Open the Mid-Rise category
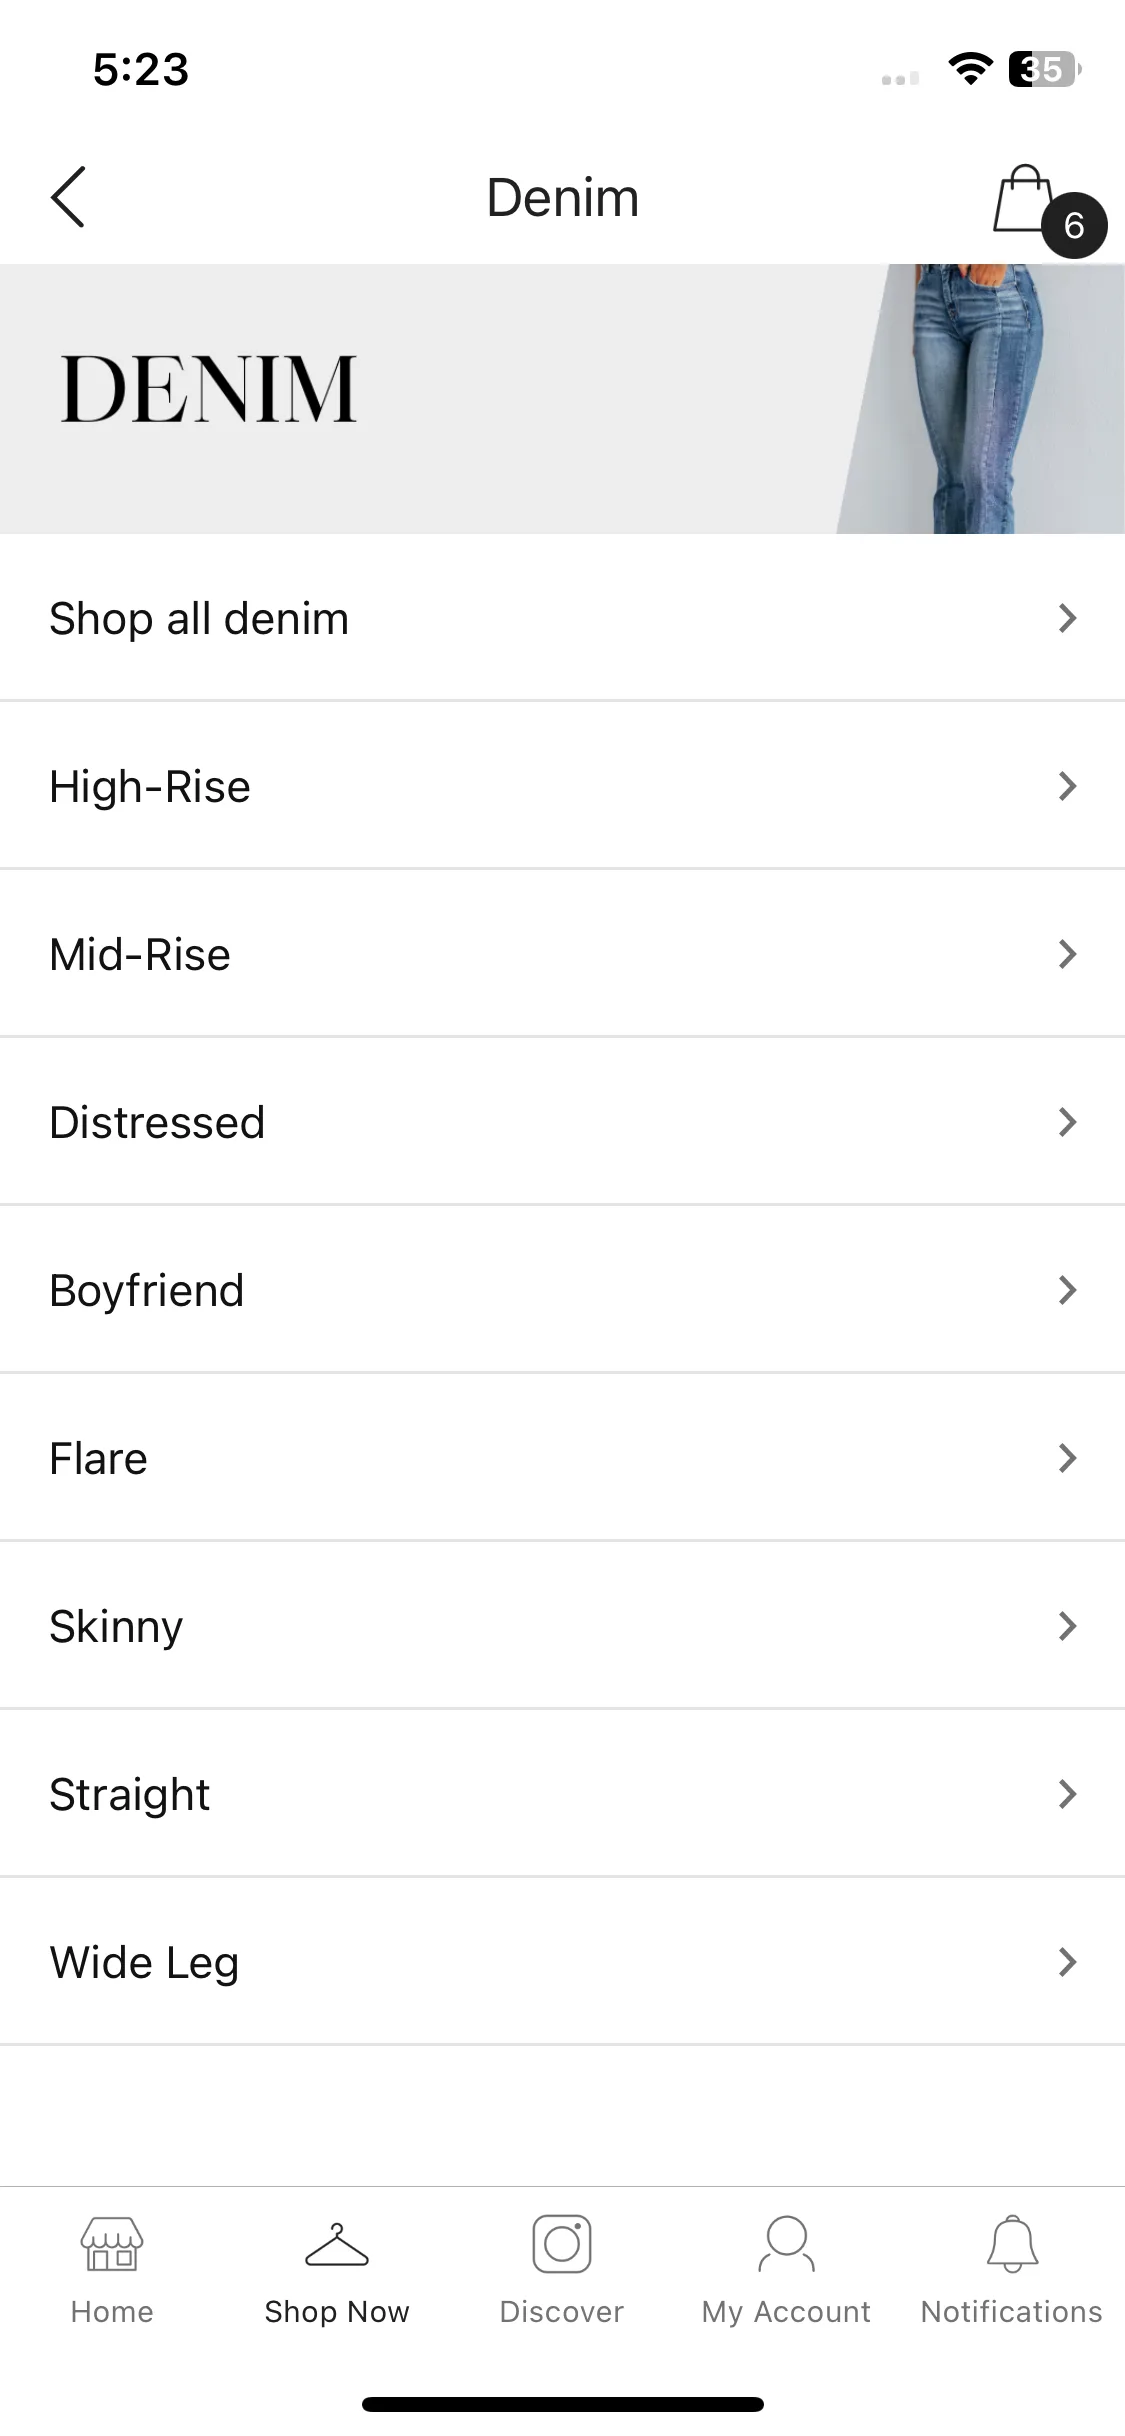This screenshot has height=2436, width=1125. pyautogui.click(x=562, y=954)
